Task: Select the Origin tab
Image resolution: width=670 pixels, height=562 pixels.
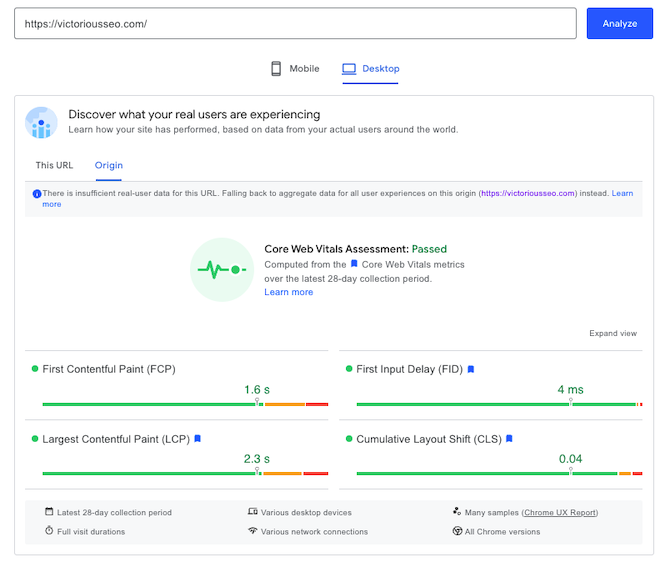Action: click(109, 166)
